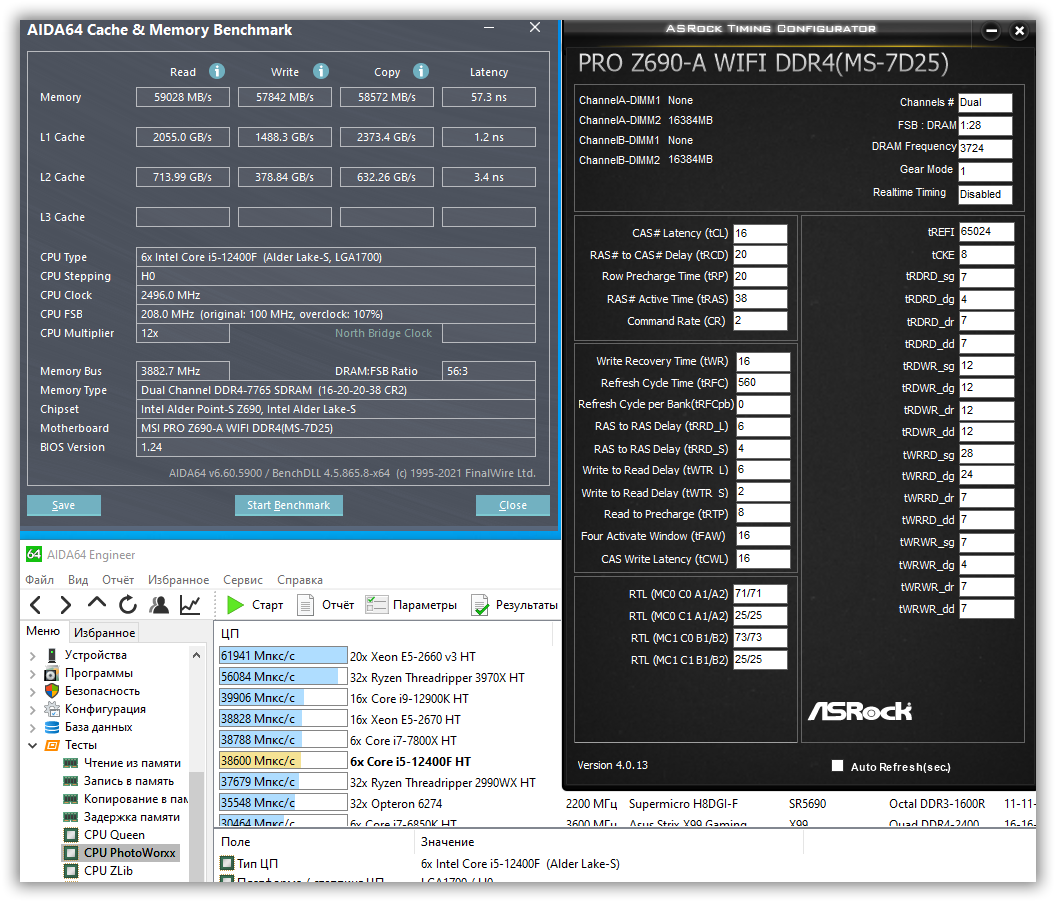Click the Realtime Timing Disabled field

985,194
